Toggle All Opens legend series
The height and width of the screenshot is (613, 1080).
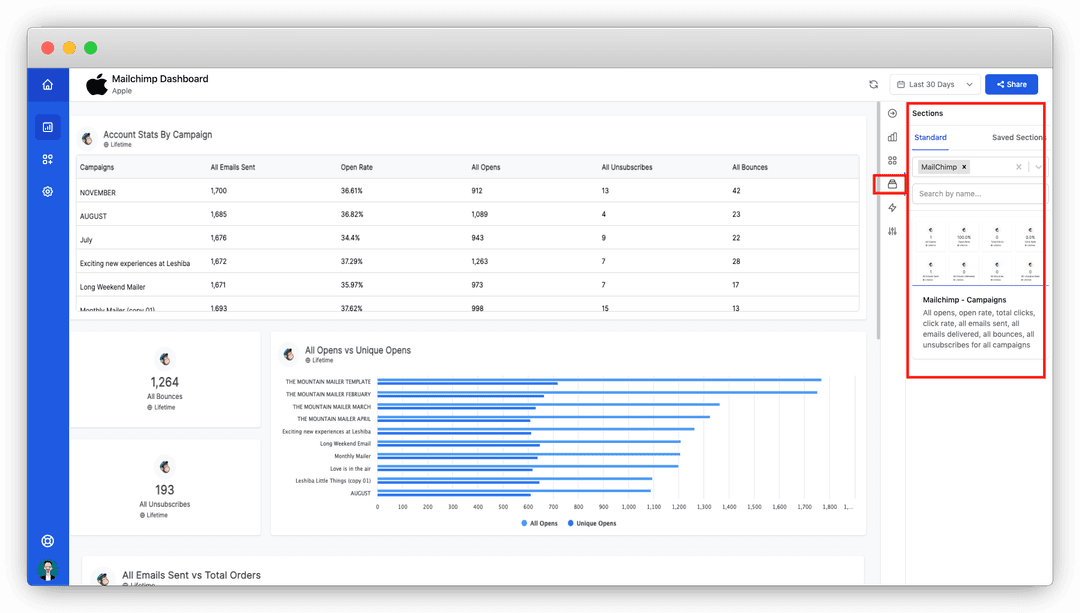(x=539, y=523)
